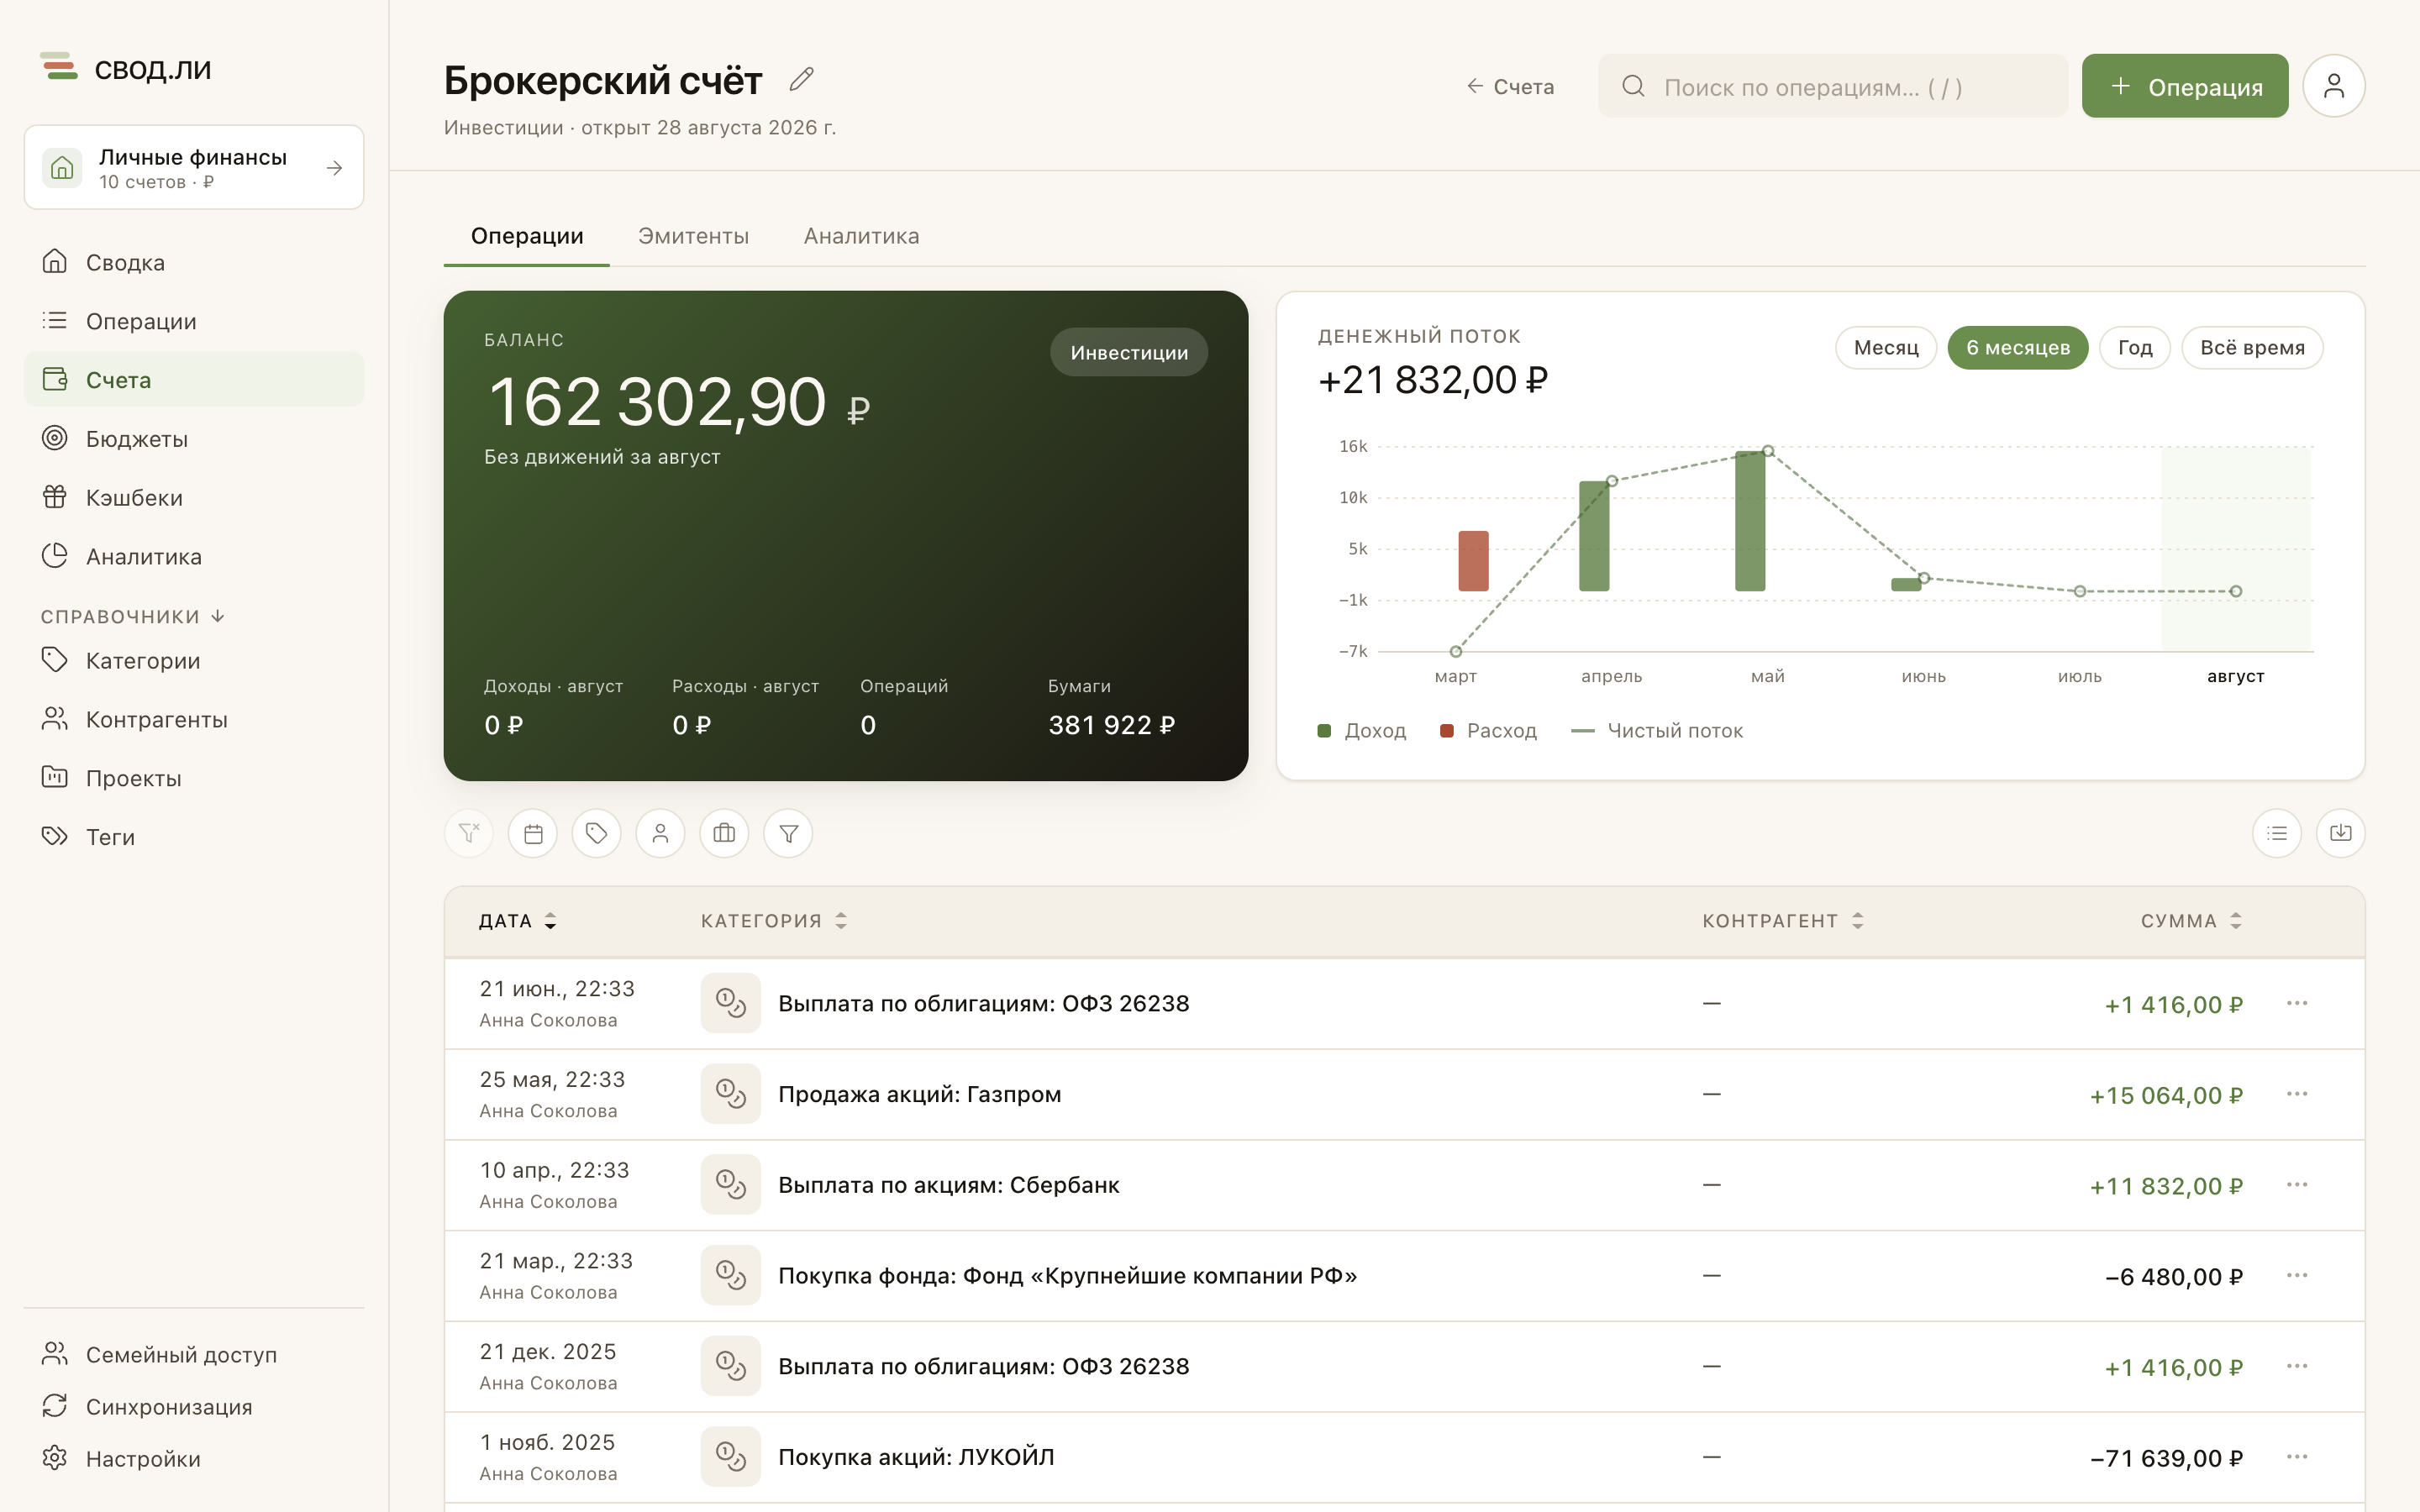This screenshot has height=1512, width=2420.
Task: Open the advanced funnel filter icon
Action: 788,833
